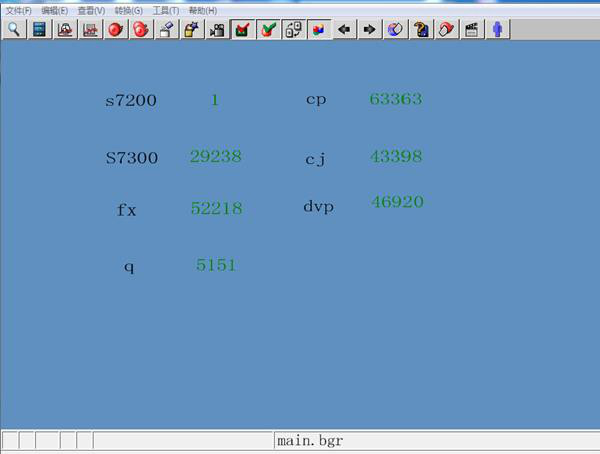
Task: Open the 编辑(E) menu
Action: pyautogui.click(x=55, y=11)
